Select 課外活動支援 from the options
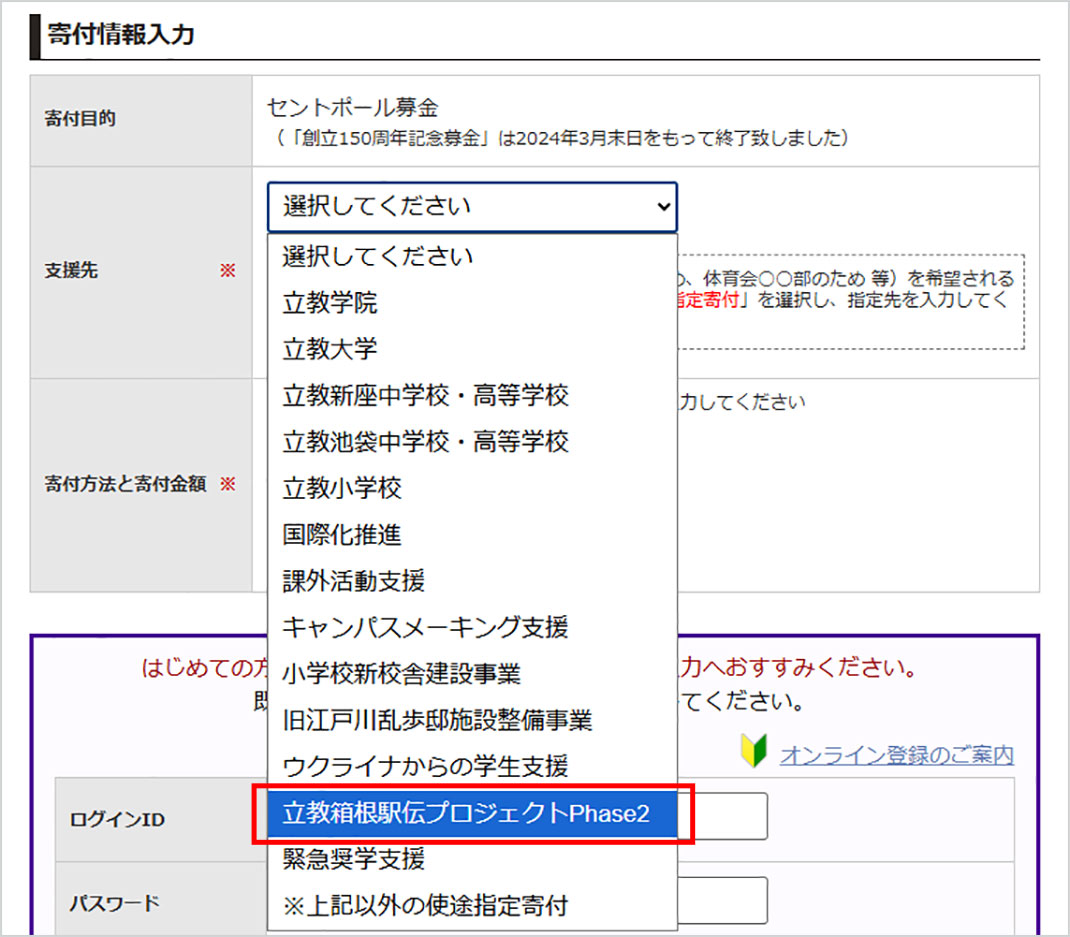Viewport: 1070px width, 937px height. coord(354,580)
